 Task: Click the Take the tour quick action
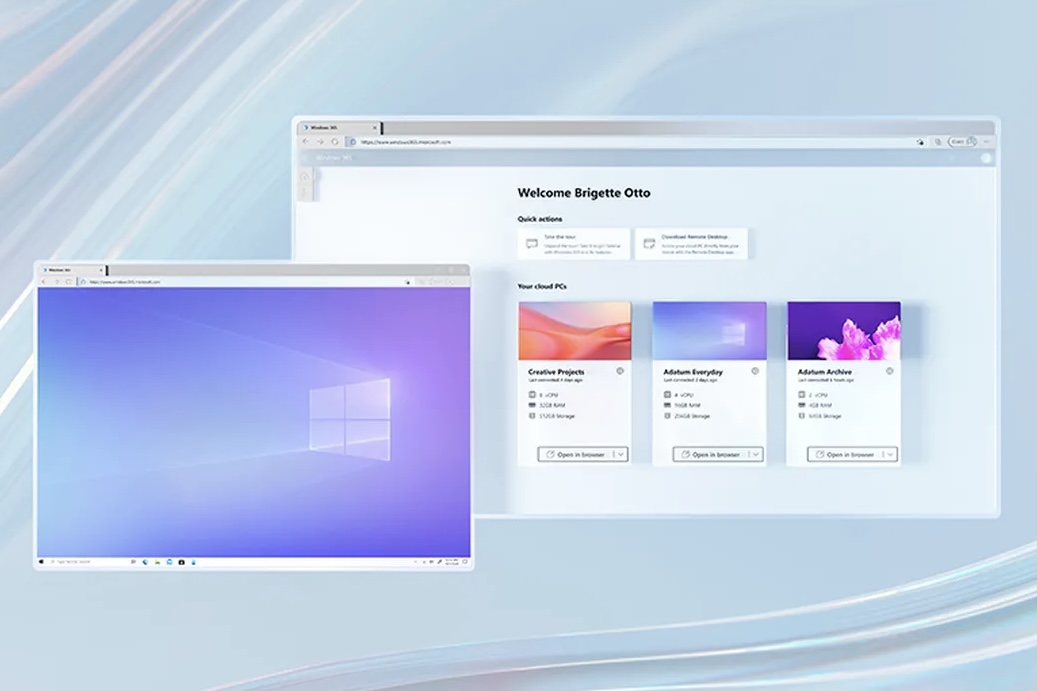[573, 244]
